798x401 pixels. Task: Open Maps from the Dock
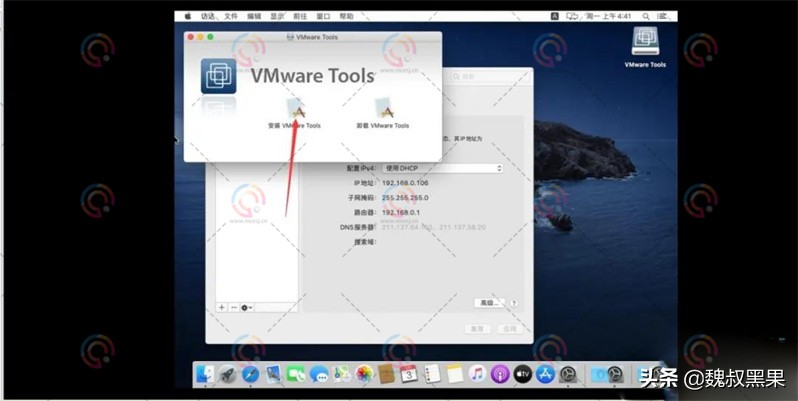(341, 374)
